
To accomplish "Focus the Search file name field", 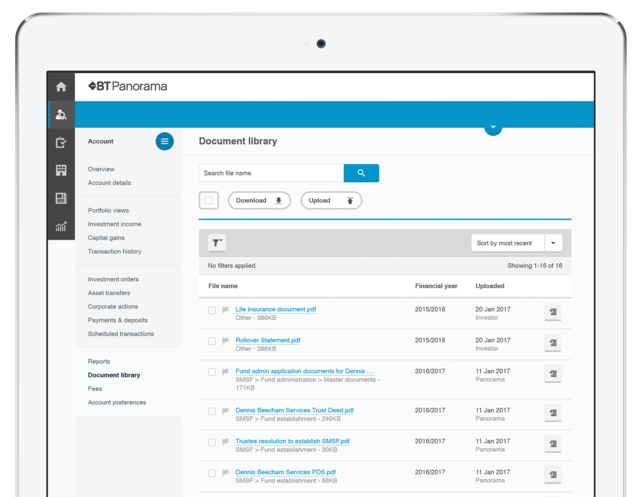I will click(x=271, y=173).
